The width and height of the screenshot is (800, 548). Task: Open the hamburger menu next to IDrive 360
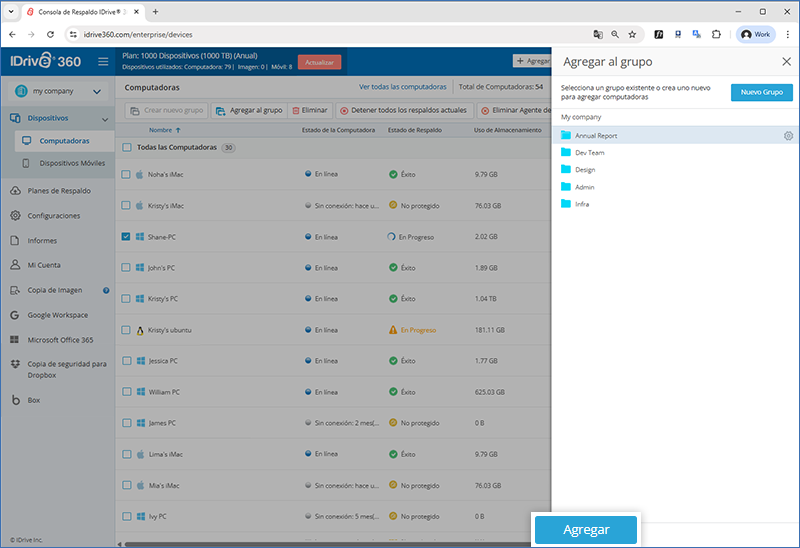click(x=103, y=62)
